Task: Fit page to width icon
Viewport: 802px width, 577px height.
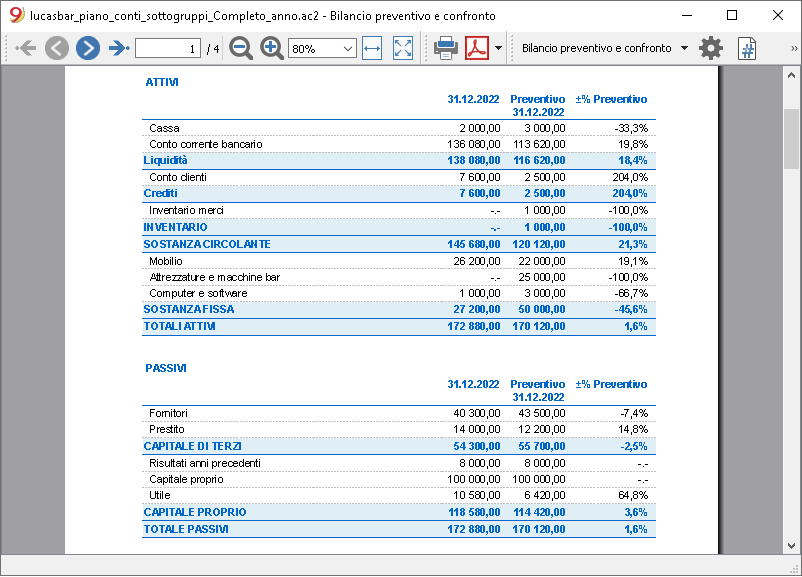Action: click(x=372, y=49)
